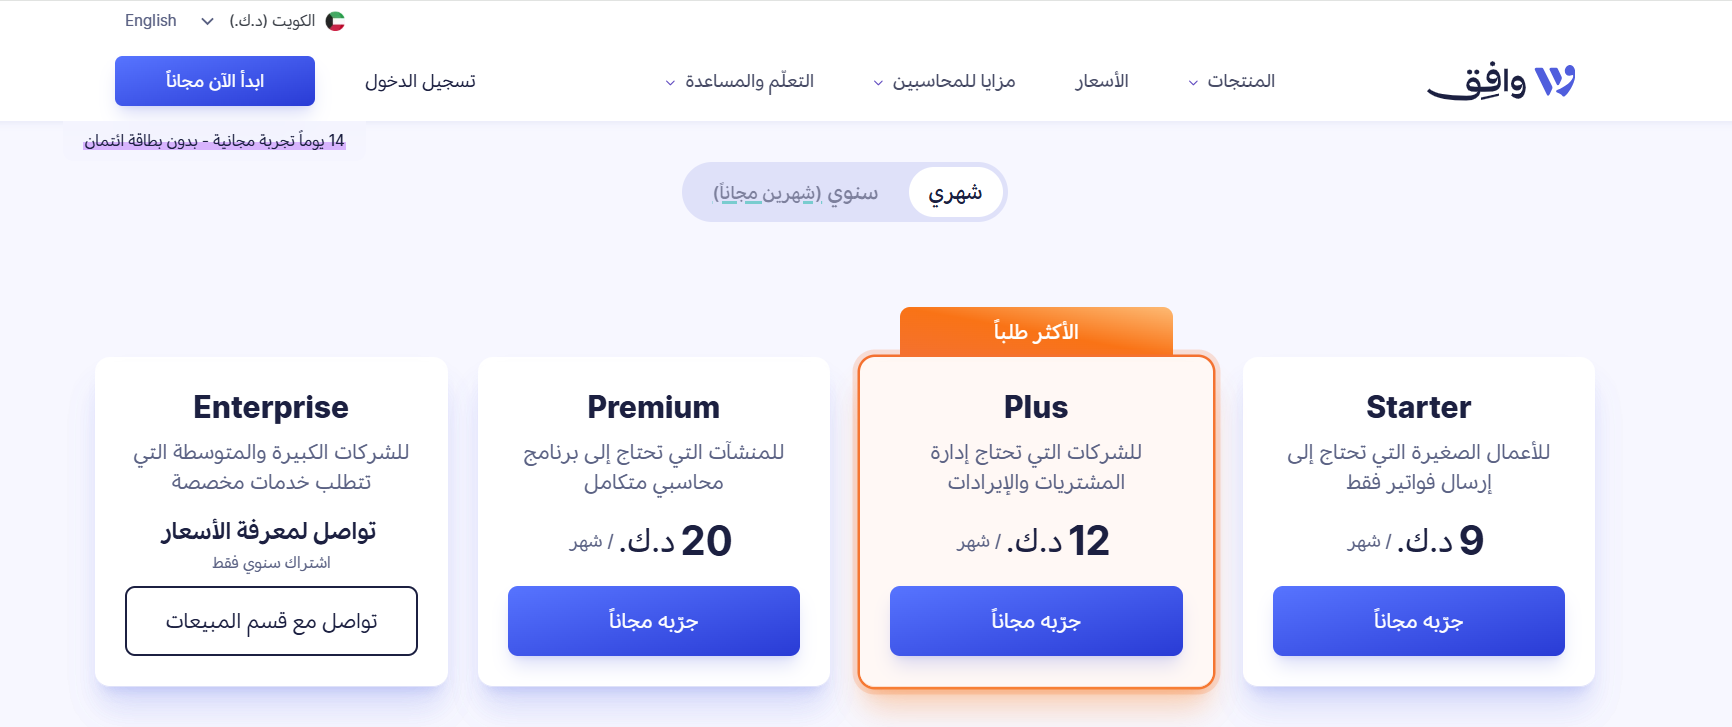Screen dimensions: 1732x727
Task: Click the chevron next to English
Action: (x=207, y=20)
